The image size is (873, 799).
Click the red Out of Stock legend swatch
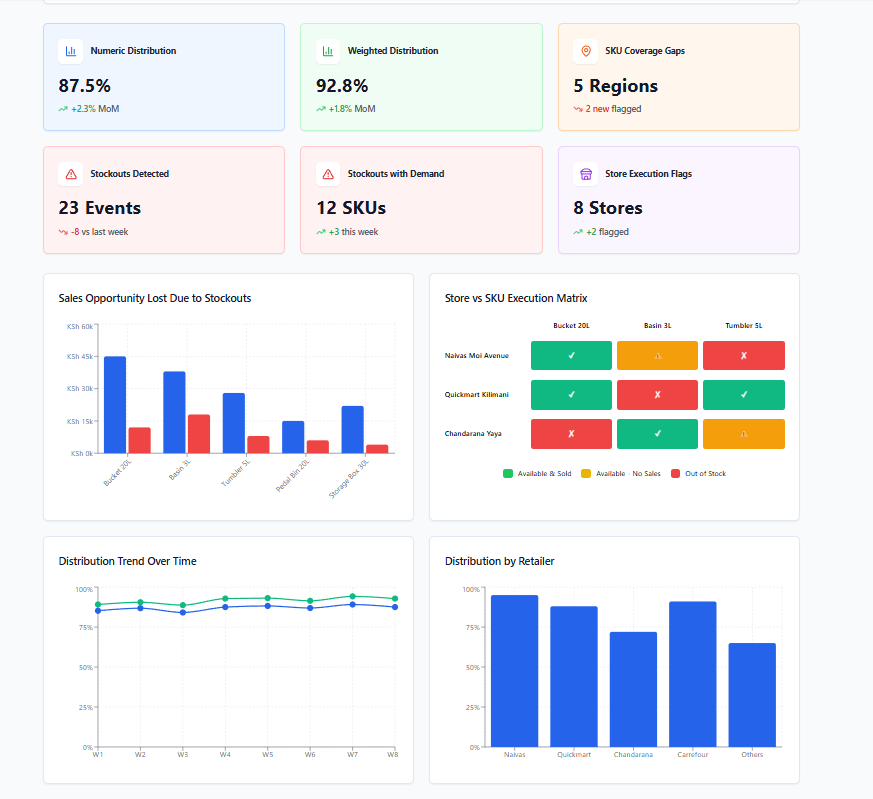(675, 474)
